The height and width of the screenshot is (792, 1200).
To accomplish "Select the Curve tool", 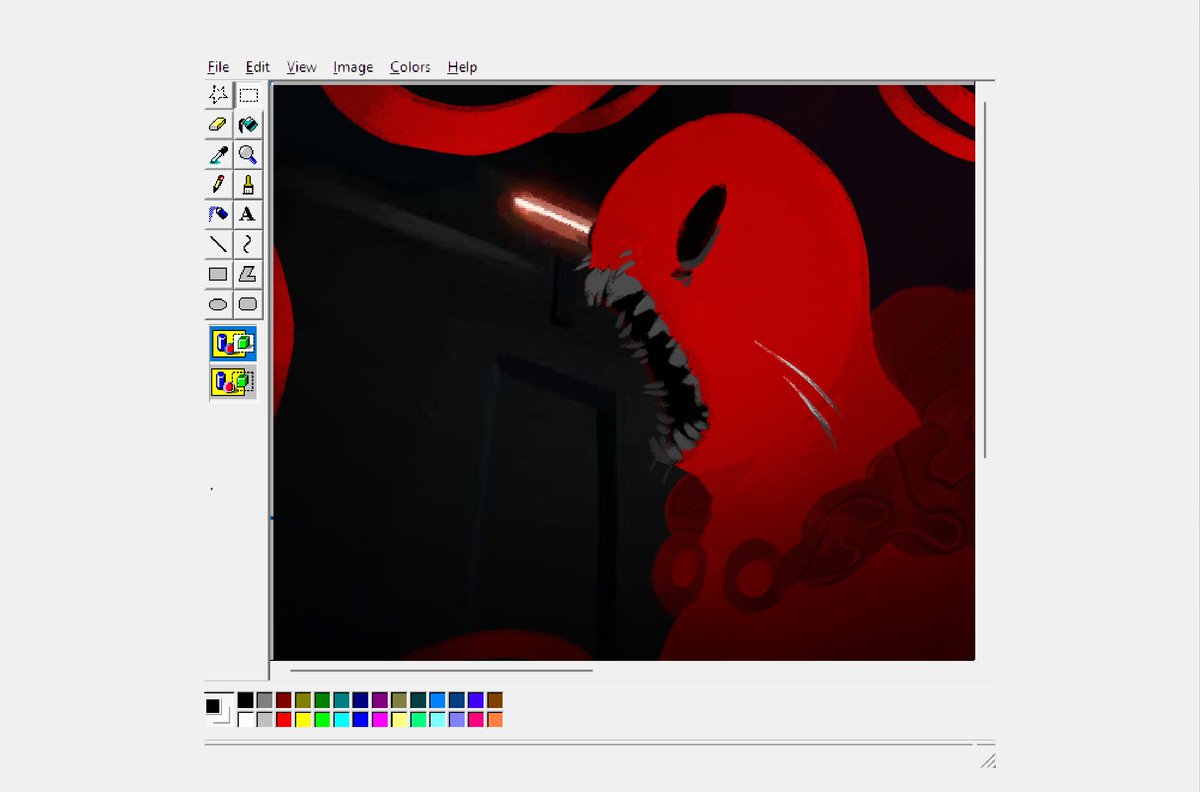I will 248,244.
